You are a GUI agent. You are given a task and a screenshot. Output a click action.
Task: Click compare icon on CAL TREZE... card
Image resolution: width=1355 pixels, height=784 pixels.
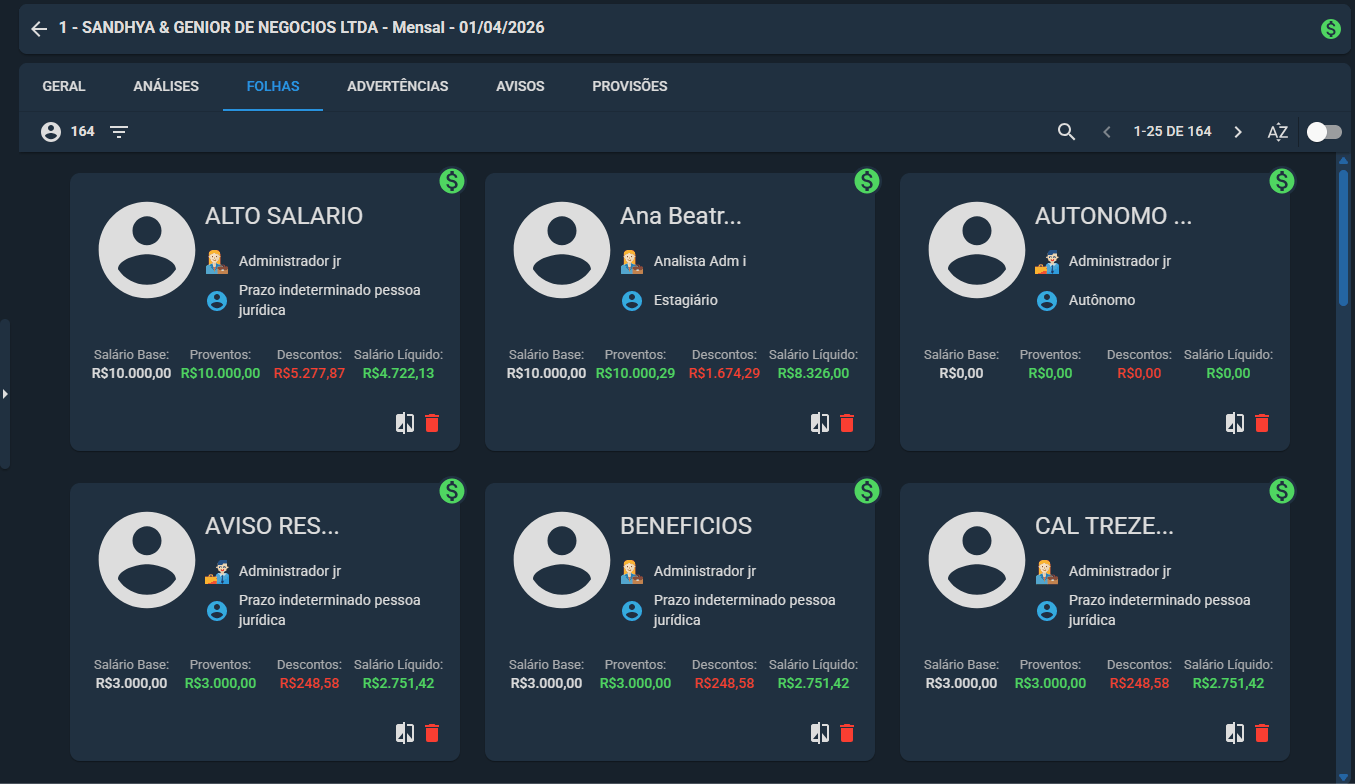click(x=1235, y=733)
